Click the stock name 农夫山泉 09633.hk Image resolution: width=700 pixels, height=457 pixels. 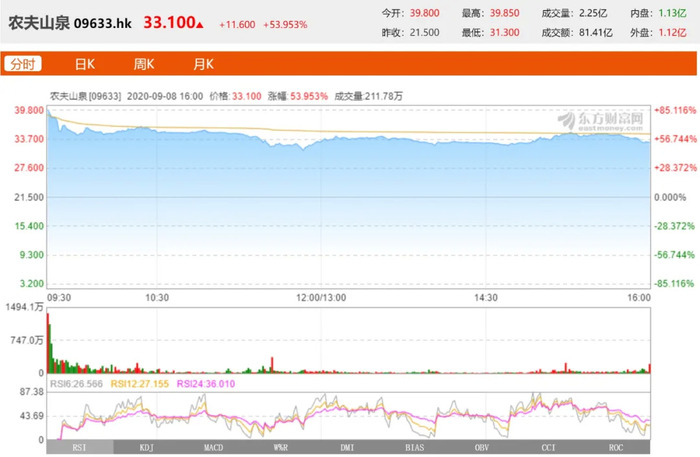click(70, 23)
